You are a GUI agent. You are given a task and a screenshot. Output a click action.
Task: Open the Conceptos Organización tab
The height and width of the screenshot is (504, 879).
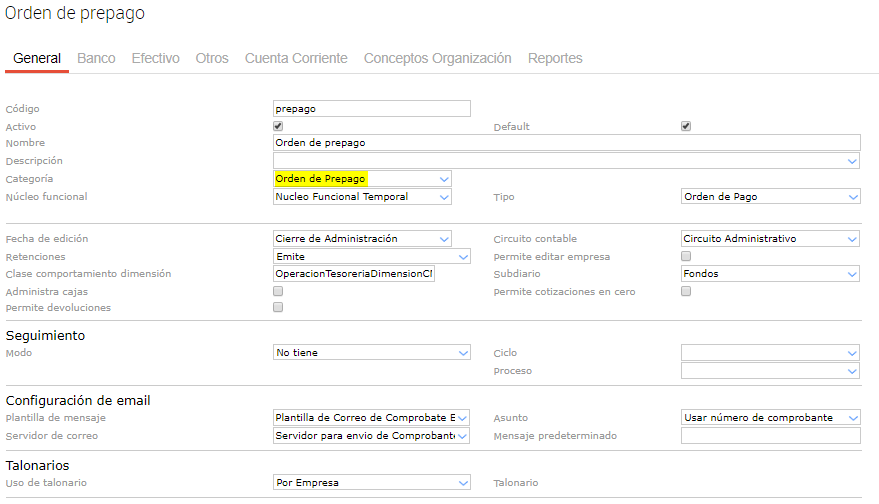[x=437, y=58]
